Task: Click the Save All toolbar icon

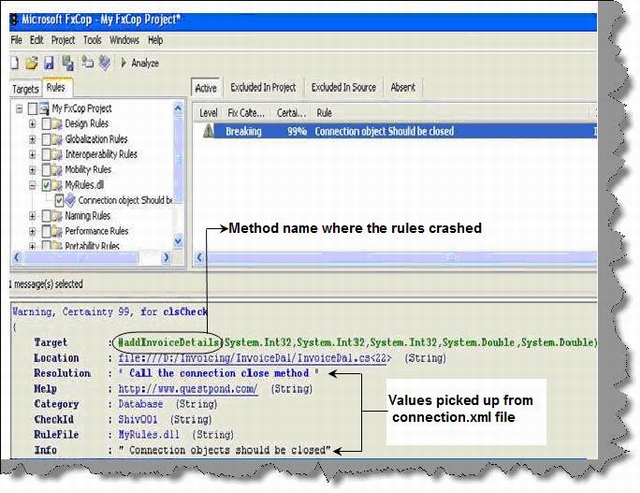Action: pos(68,63)
